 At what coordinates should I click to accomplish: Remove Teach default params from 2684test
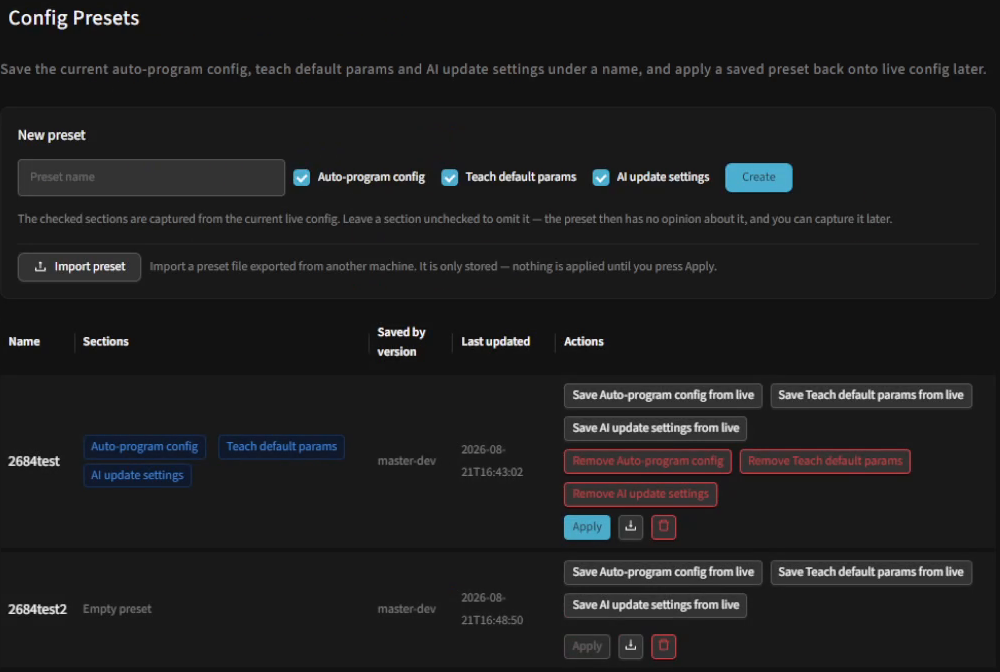825,461
